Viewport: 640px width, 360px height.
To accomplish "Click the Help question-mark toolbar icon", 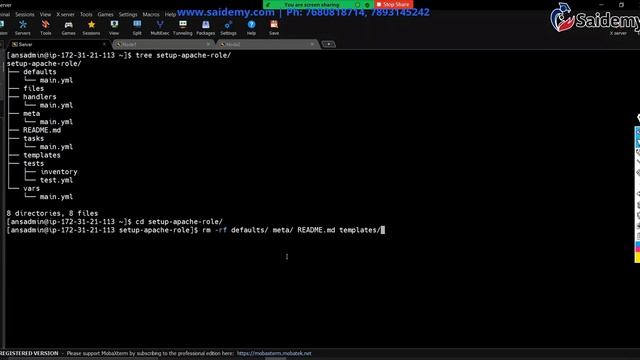I will (251, 27).
